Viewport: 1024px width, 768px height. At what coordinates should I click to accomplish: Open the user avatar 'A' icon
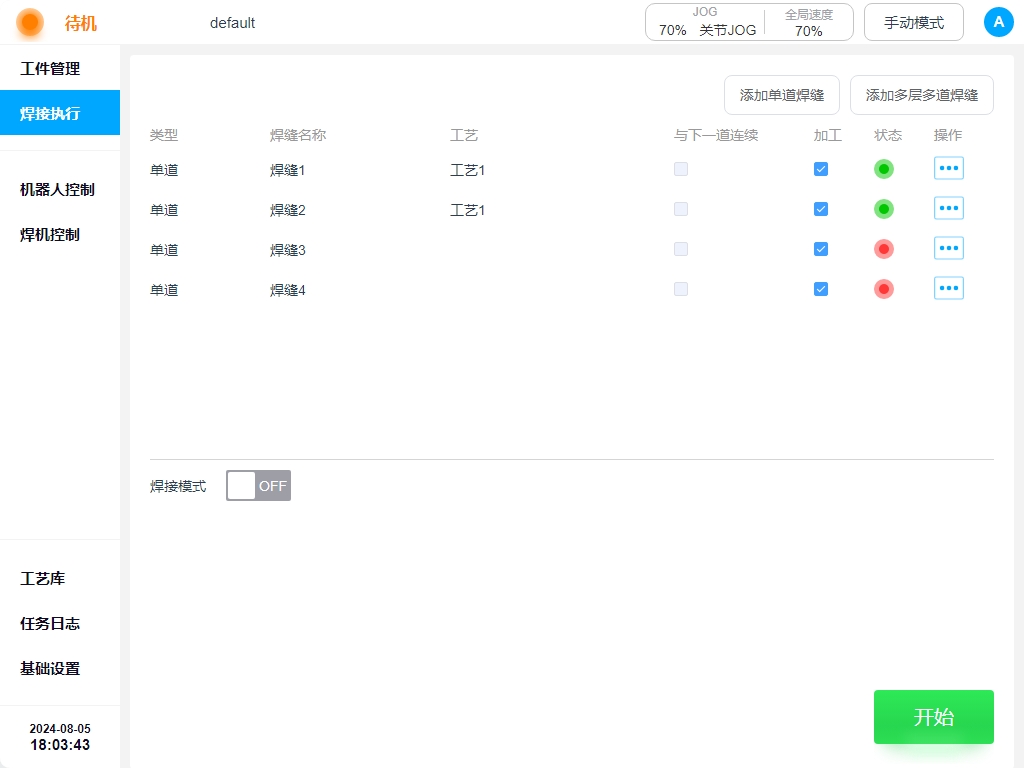998,22
